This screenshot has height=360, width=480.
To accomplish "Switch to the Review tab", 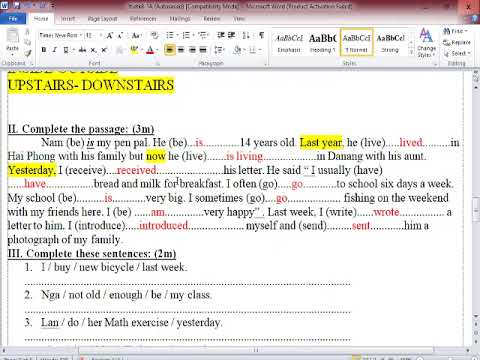I will pos(212,19).
